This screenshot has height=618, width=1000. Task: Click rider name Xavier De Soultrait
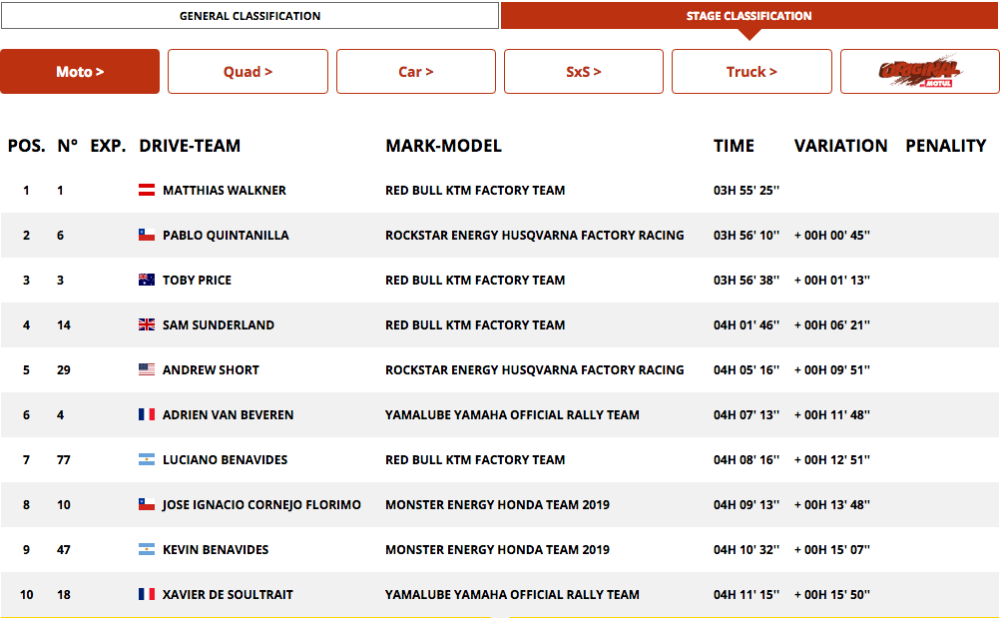[x=228, y=595]
